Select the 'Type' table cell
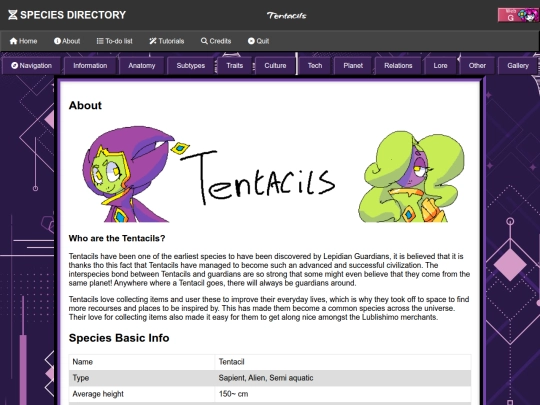Viewport: 540px width, 405px height. click(142, 378)
